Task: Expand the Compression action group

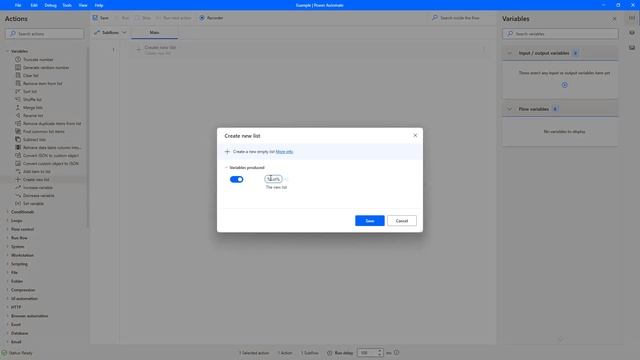Action: click(7, 290)
